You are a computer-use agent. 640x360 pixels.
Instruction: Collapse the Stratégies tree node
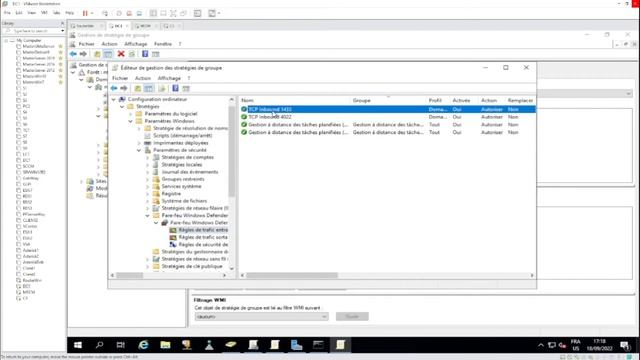click(x=122, y=107)
